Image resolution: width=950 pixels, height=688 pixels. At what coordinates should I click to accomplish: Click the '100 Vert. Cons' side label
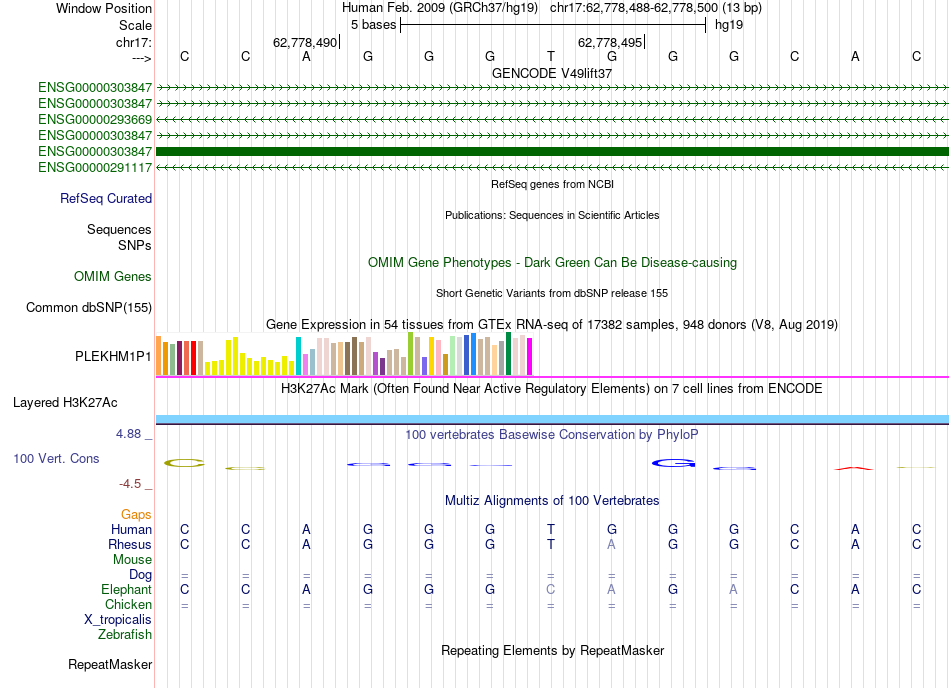coord(56,459)
